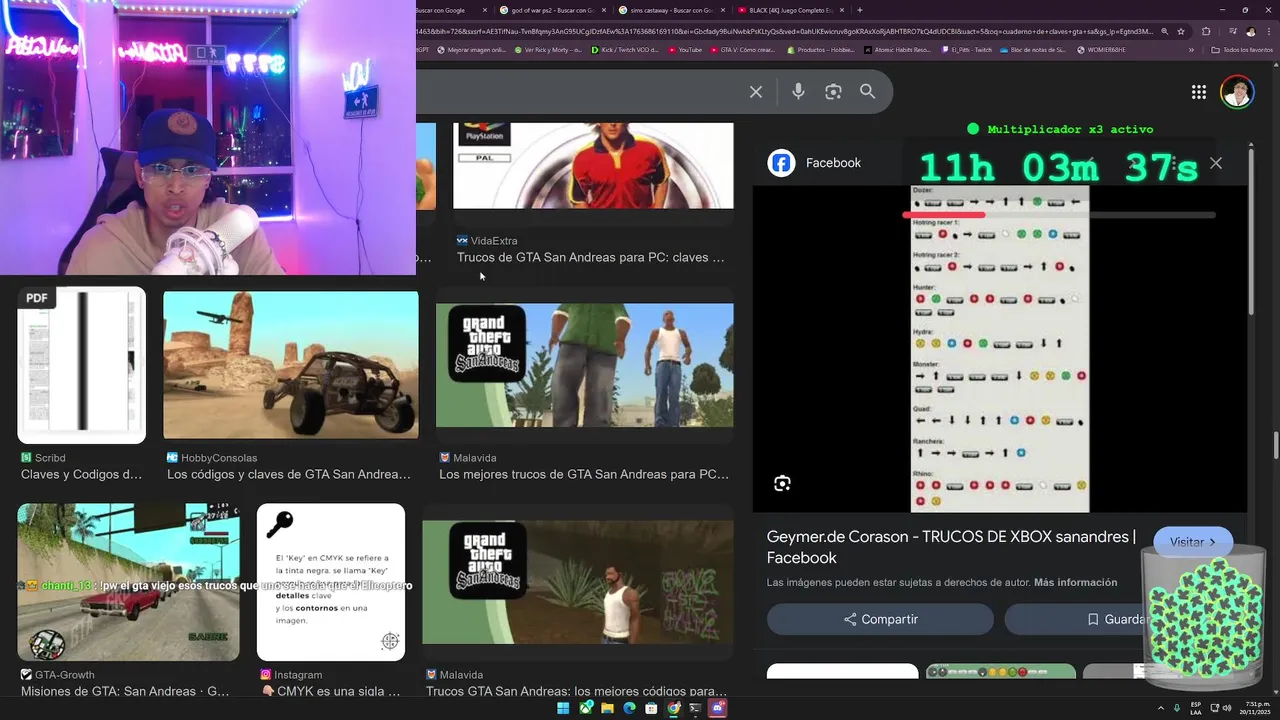The height and width of the screenshot is (720, 1280).
Task: Open the 'Atomic Habits Reso...' bookmark
Action: (x=897, y=49)
